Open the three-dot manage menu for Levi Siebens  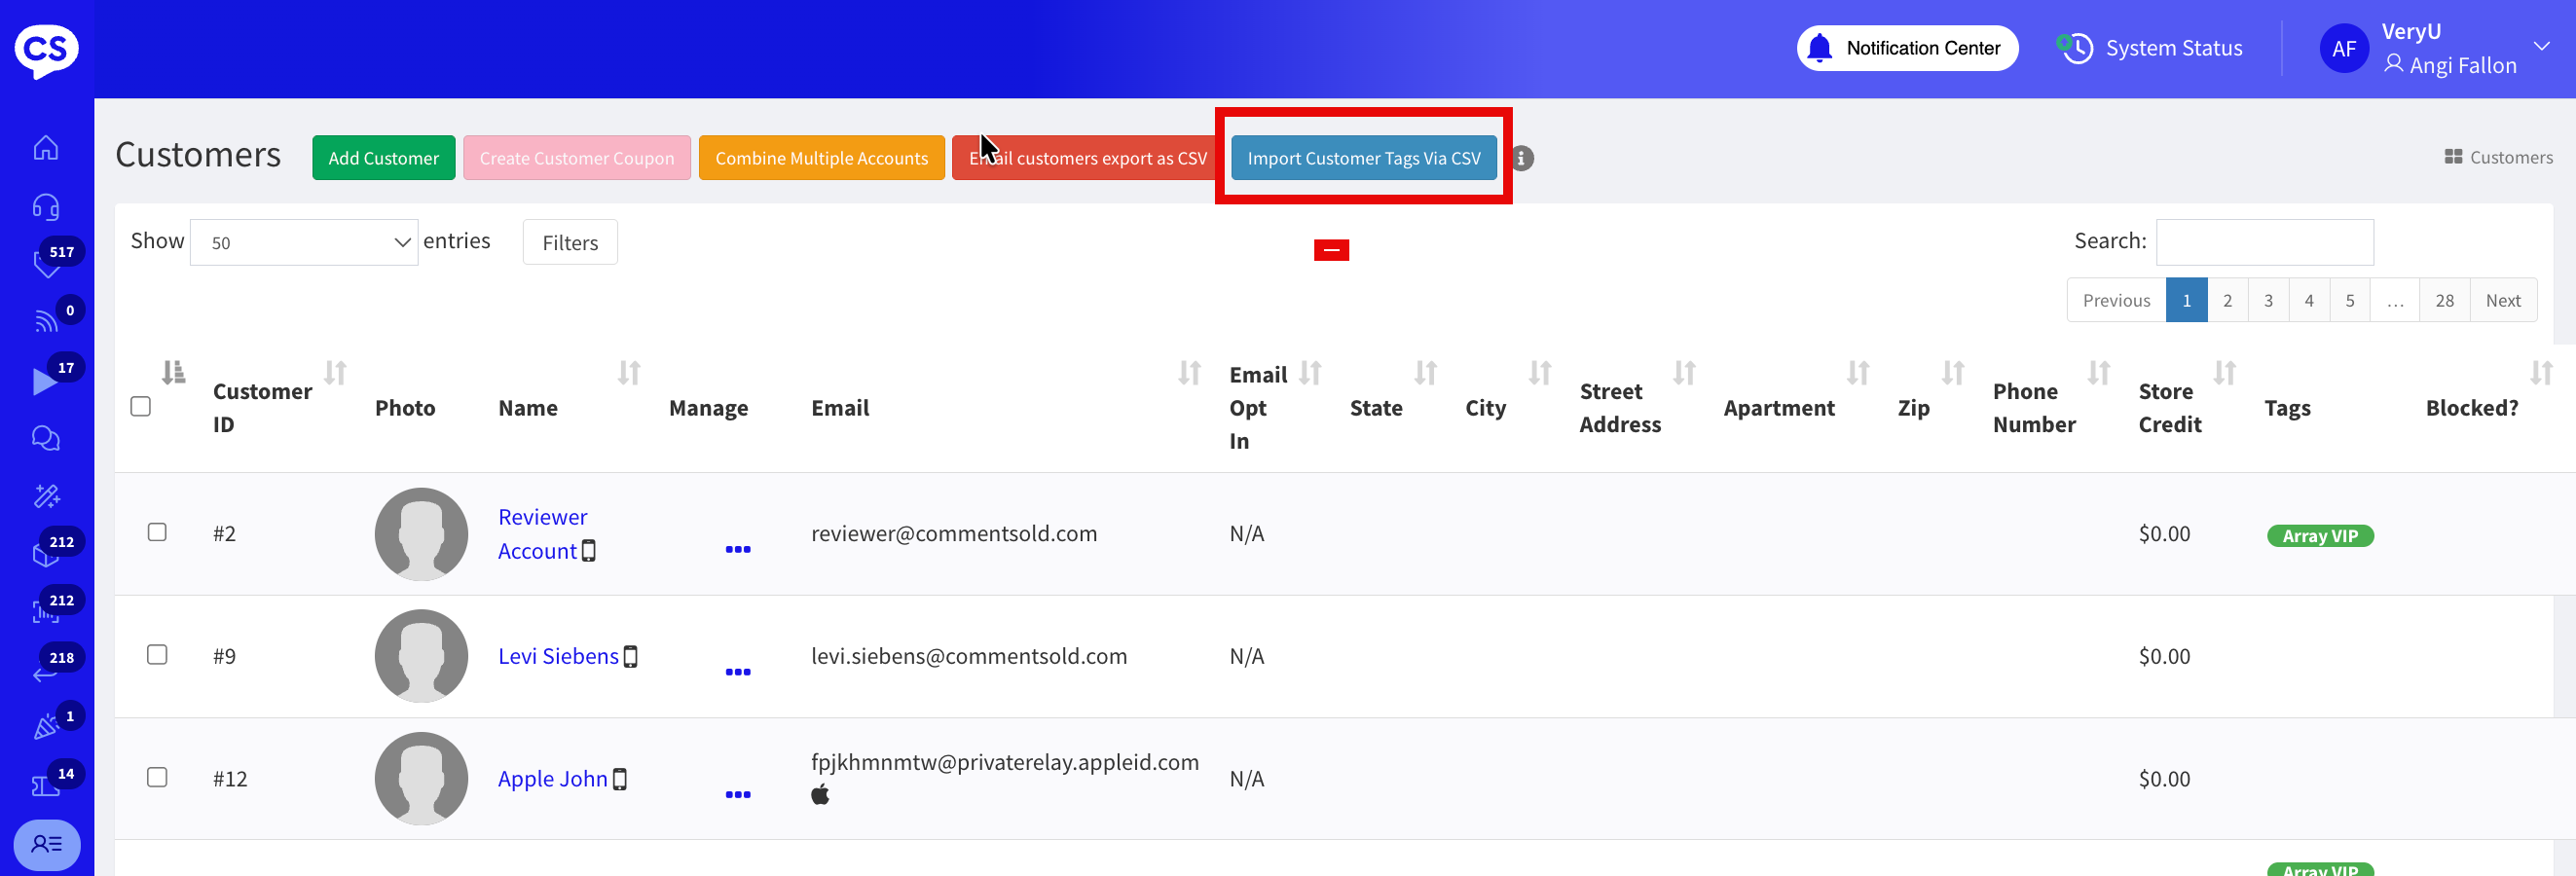point(737,672)
